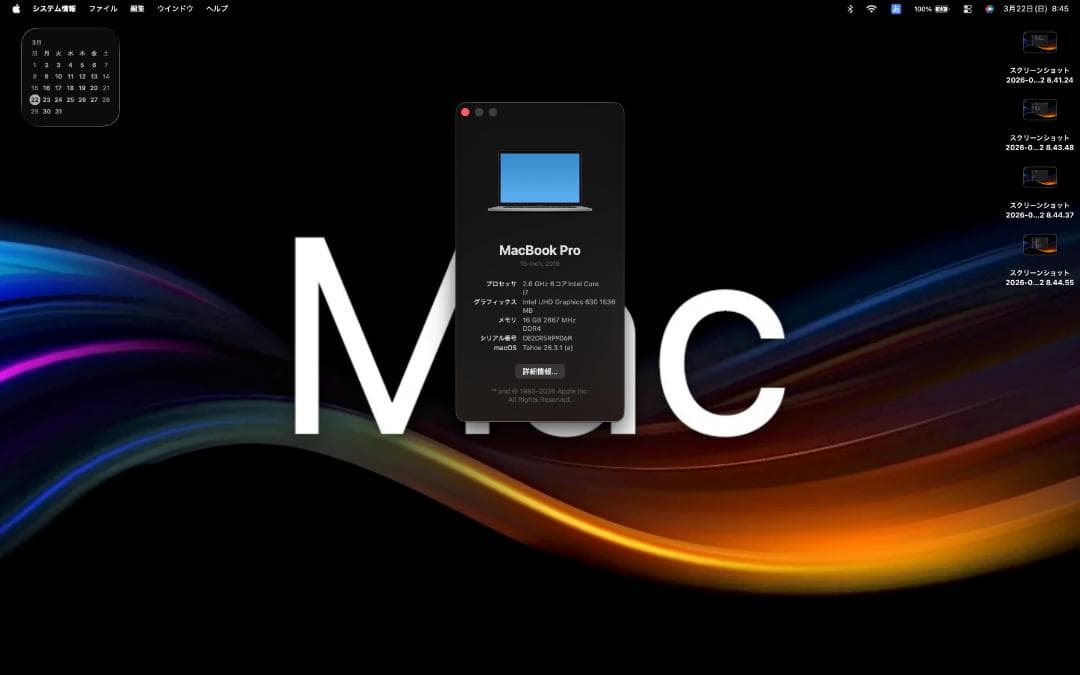The image size is (1080, 675).
Task: Close the About This Mac window
Action: 466,112
